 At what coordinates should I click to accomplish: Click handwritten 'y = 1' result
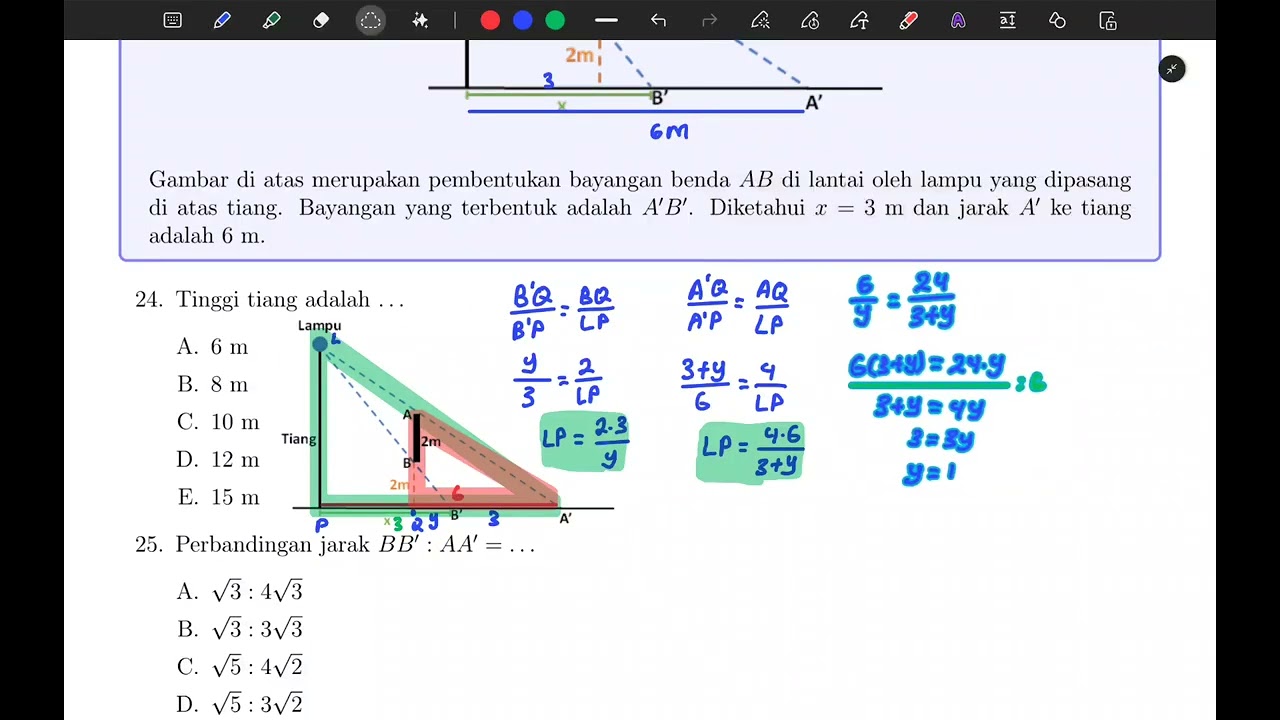(929, 472)
